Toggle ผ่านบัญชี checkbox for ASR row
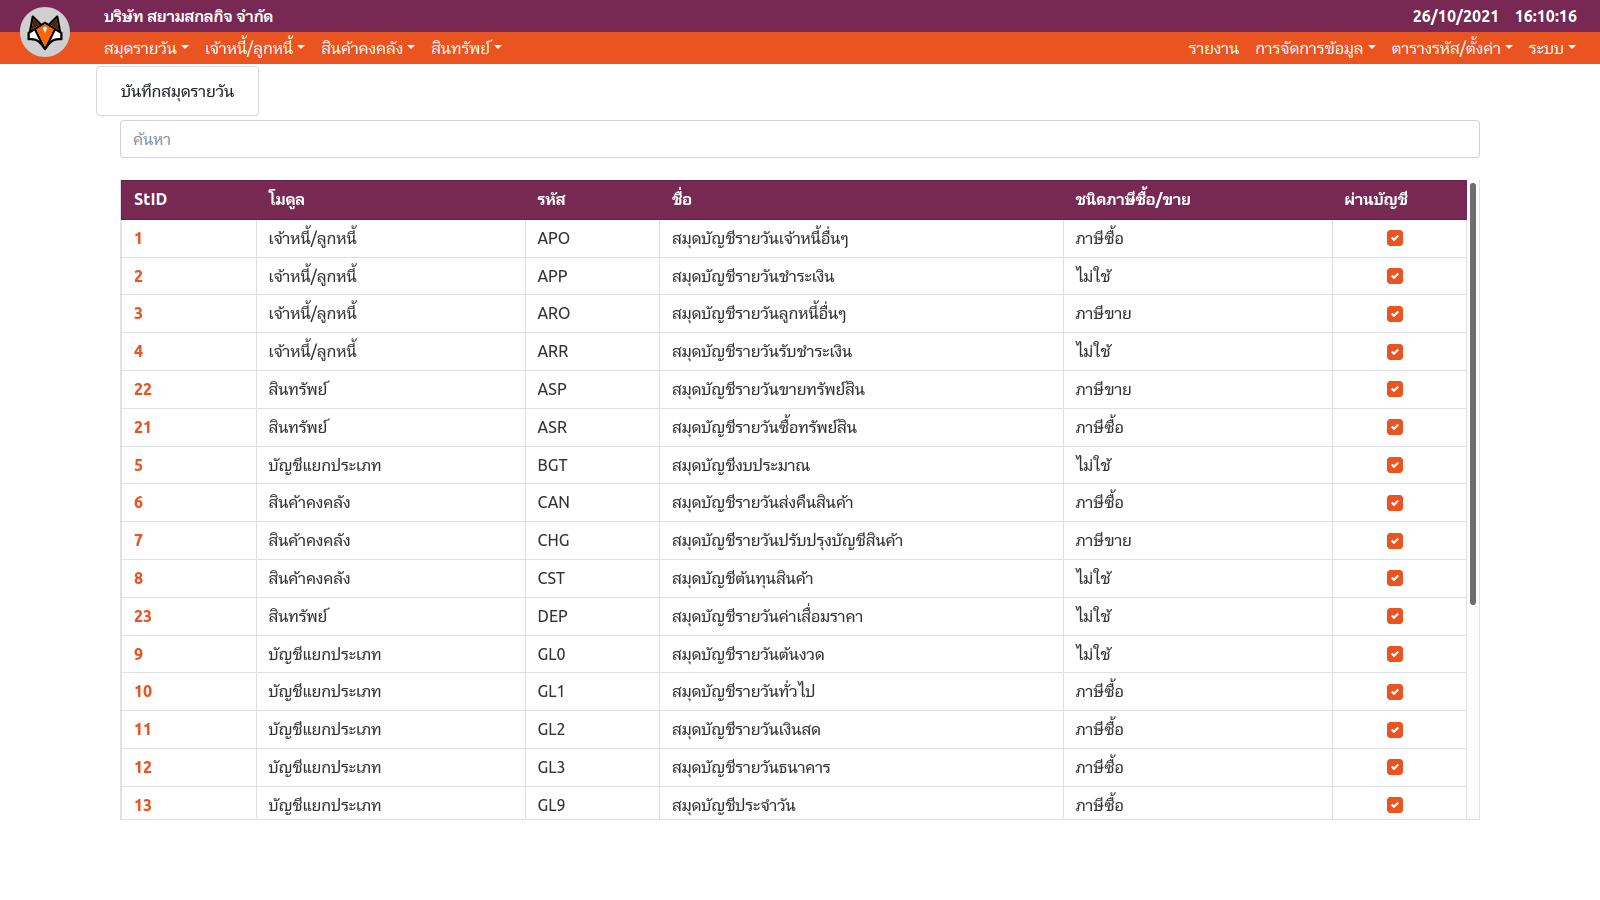1600x900 pixels. [x=1395, y=427]
